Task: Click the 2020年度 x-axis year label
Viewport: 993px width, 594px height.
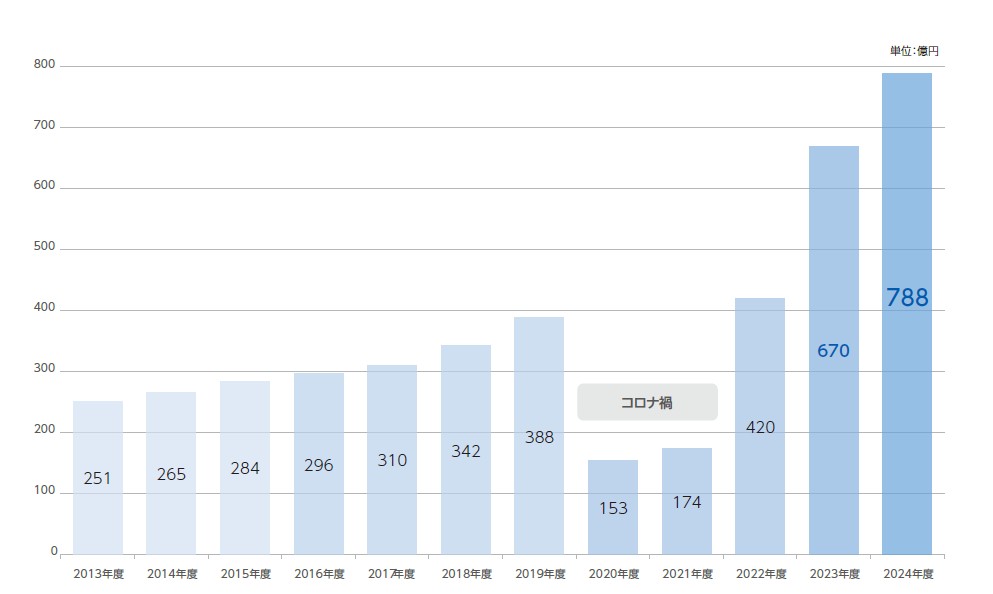Action: pos(613,574)
